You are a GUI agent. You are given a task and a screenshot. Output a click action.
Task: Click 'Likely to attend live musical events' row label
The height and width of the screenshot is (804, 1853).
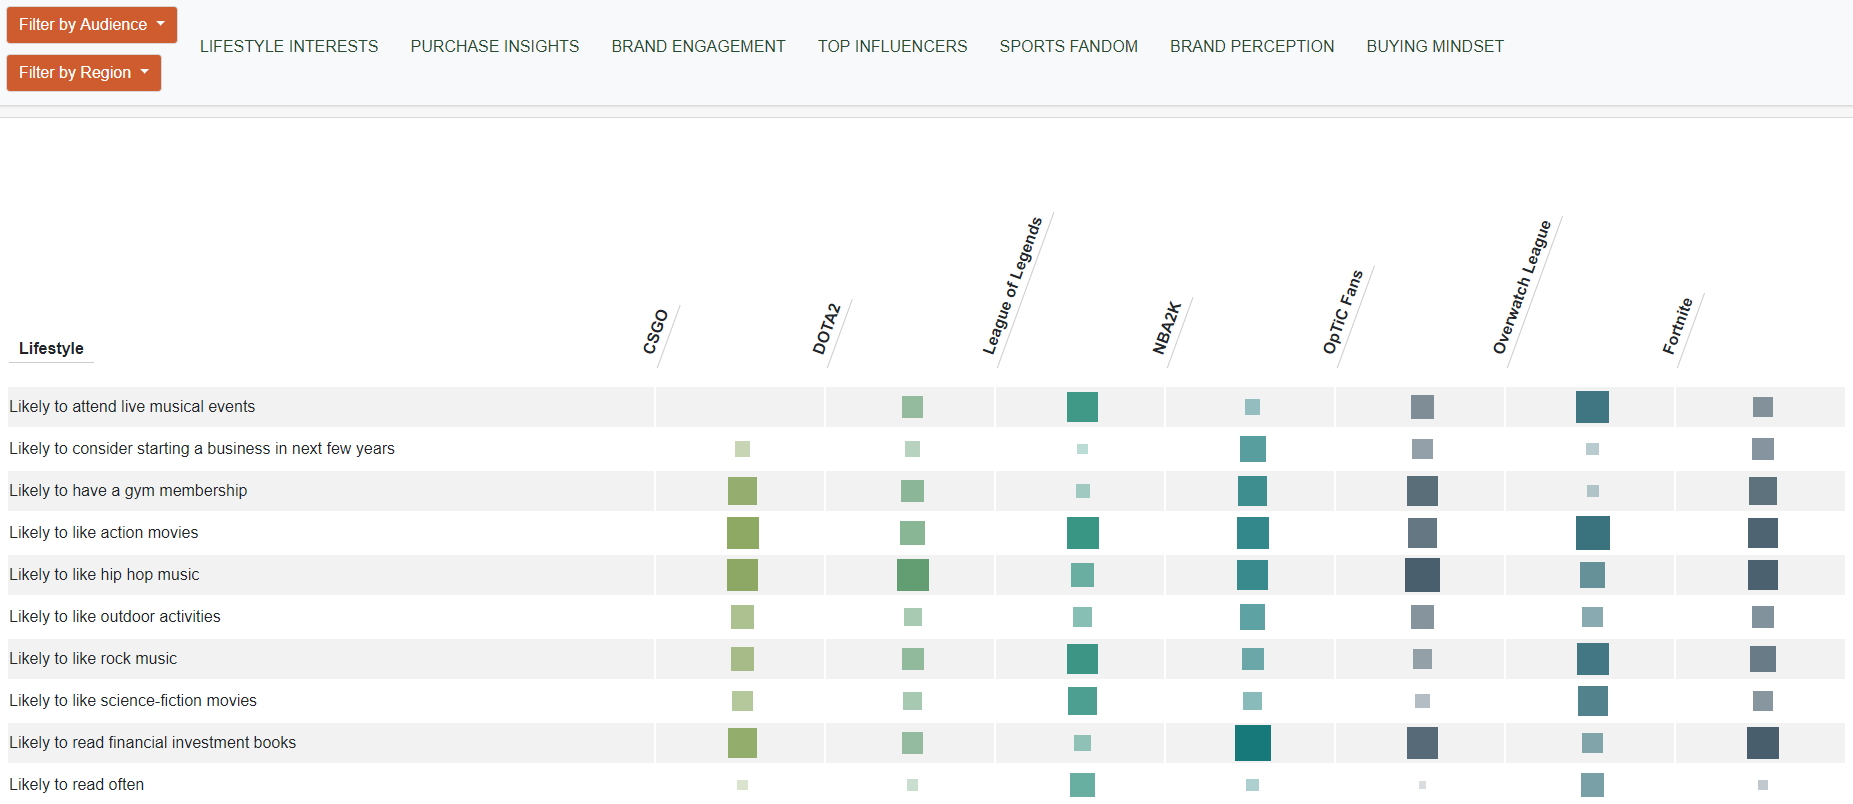tap(132, 406)
